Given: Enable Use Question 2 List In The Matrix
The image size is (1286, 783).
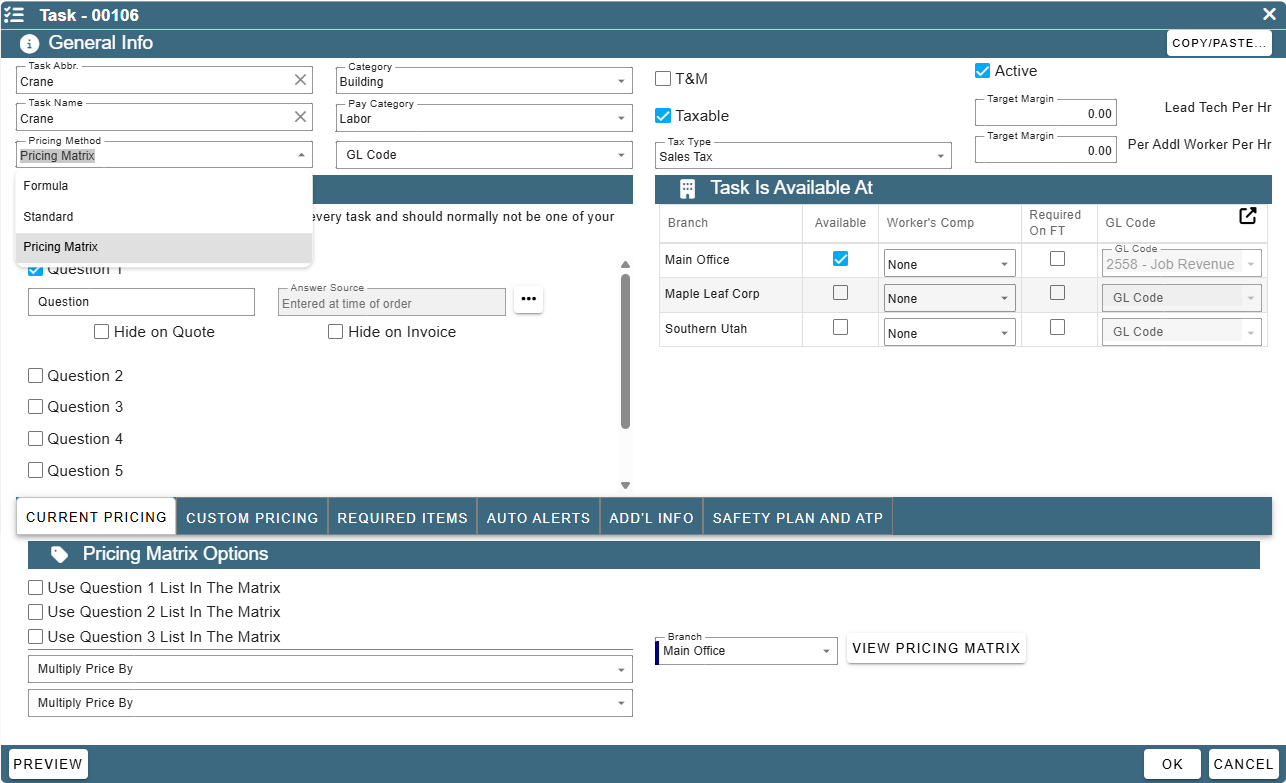Looking at the screenshot, I should pos(36,612).
